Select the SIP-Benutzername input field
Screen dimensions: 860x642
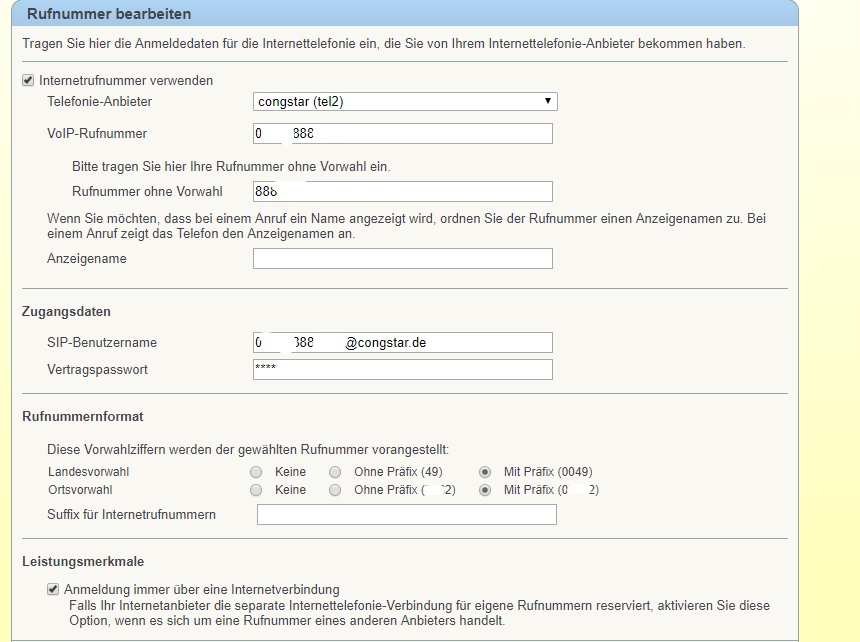(402, 343)
